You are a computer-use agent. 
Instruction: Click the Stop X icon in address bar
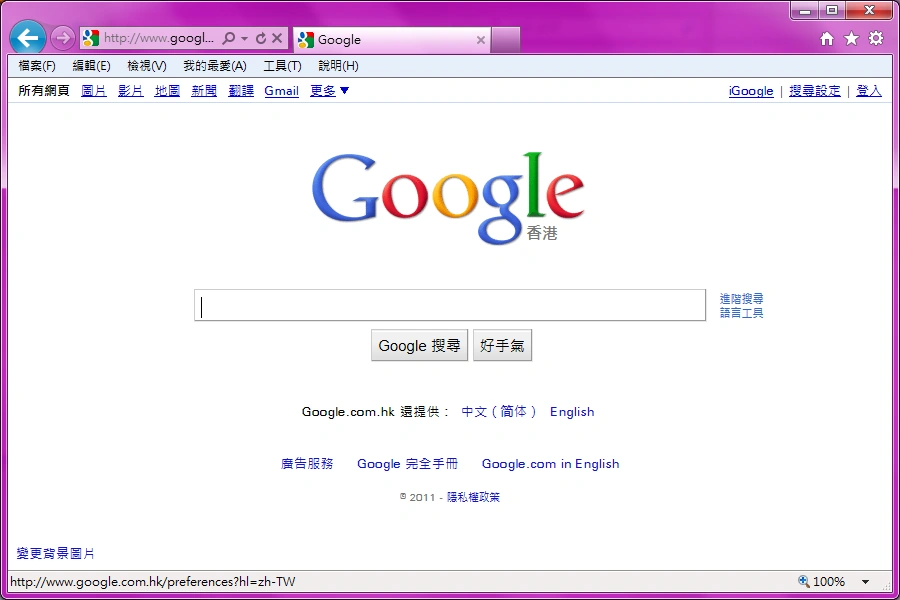coord(277,38)
